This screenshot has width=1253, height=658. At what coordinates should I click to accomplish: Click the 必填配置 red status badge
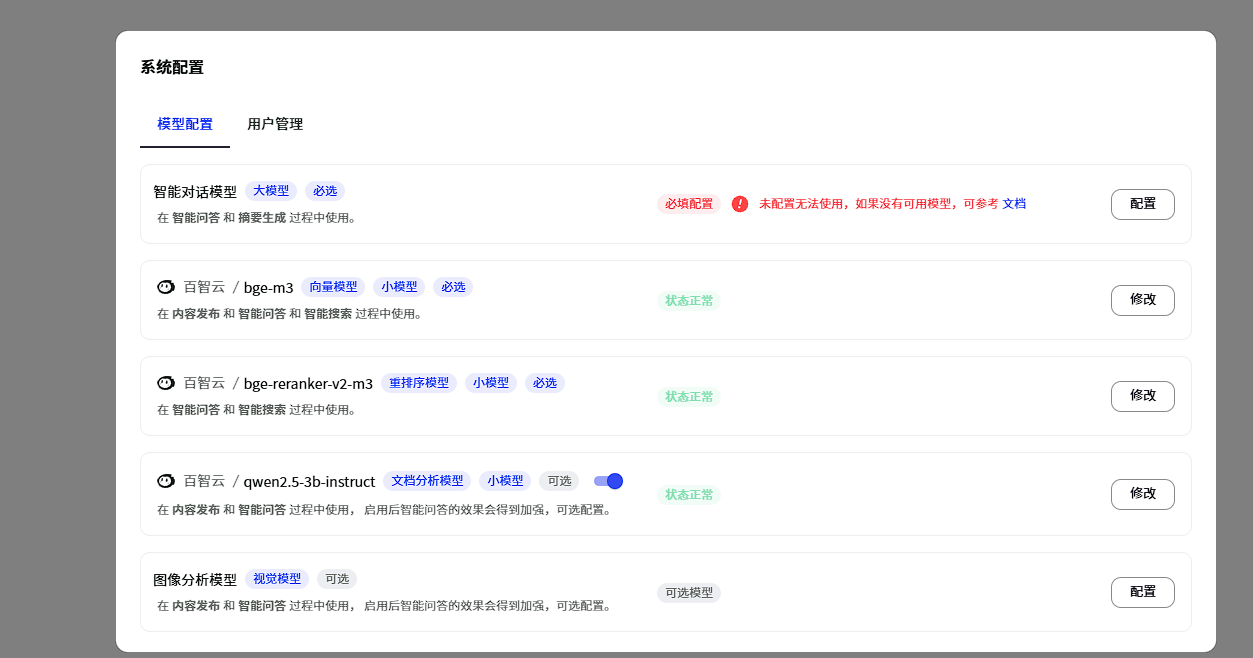[689, 204]
